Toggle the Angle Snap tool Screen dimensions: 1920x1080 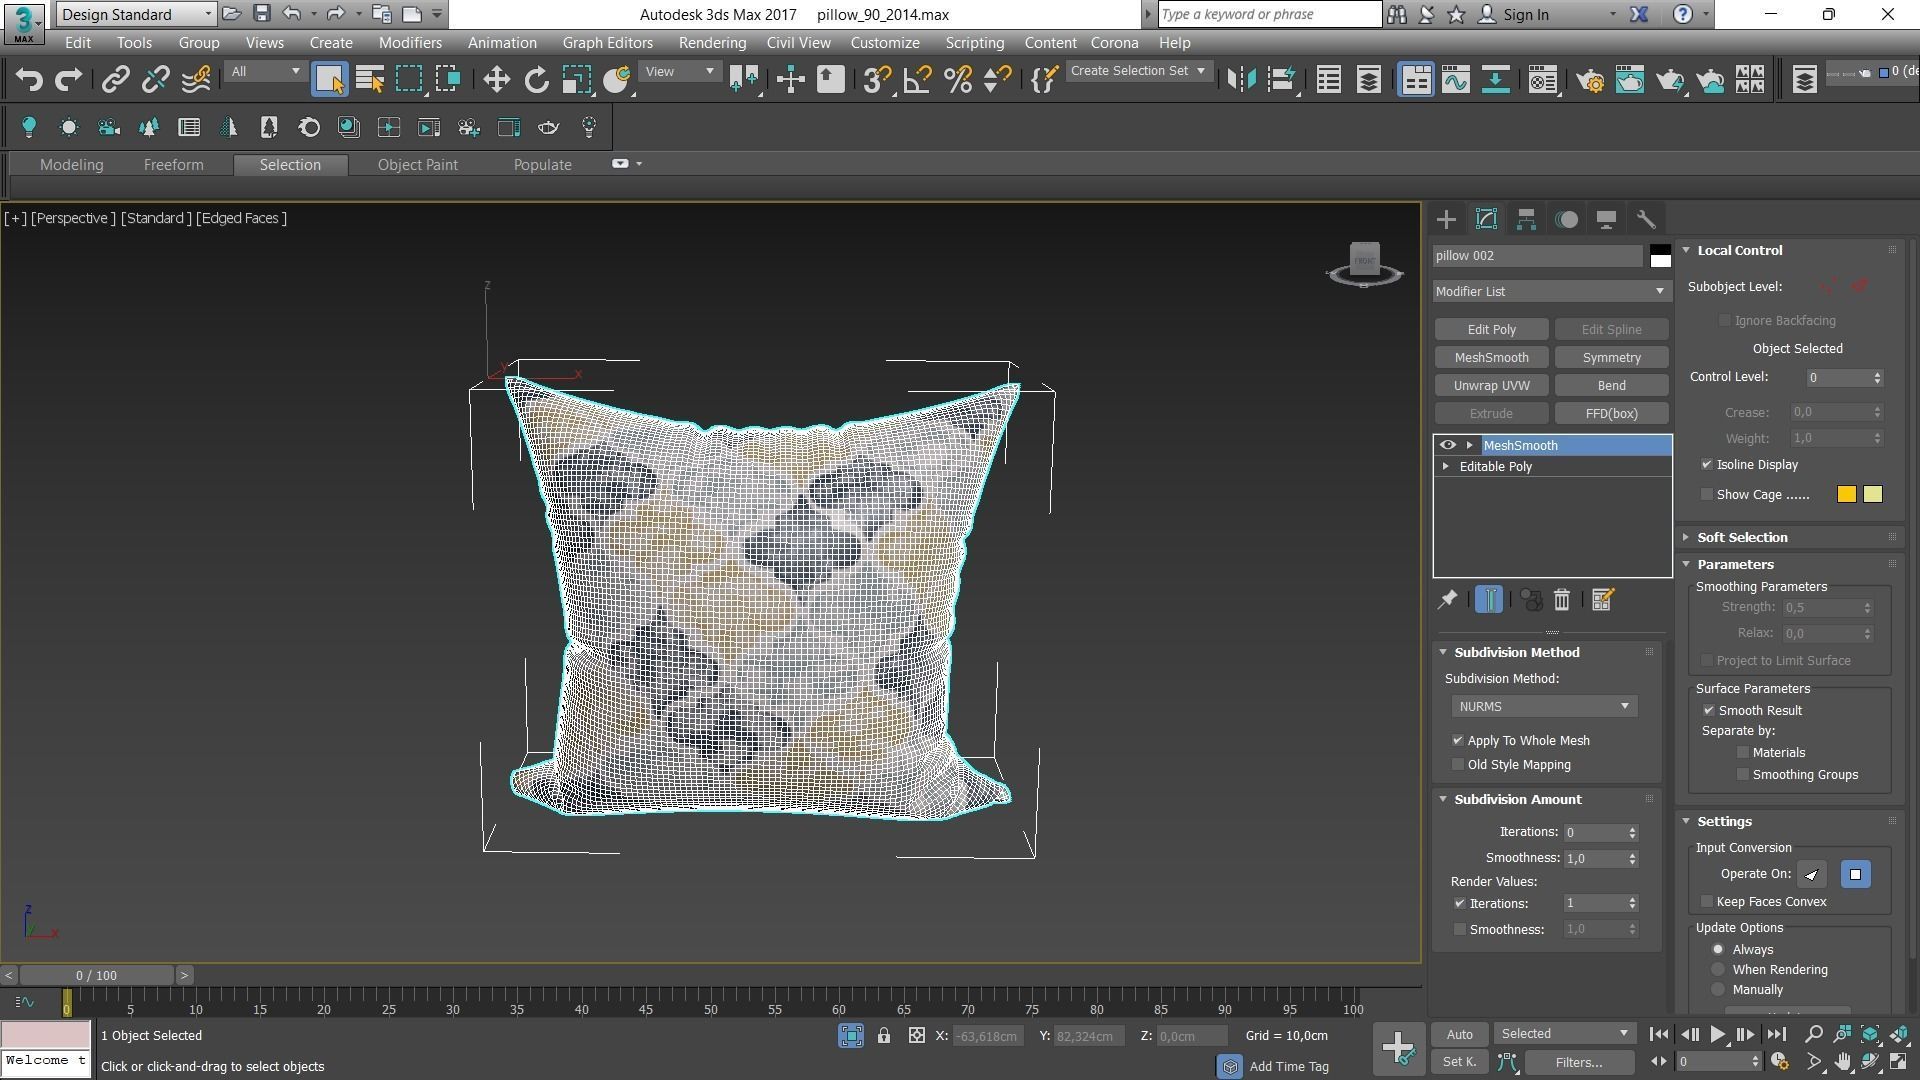(917, 79)
